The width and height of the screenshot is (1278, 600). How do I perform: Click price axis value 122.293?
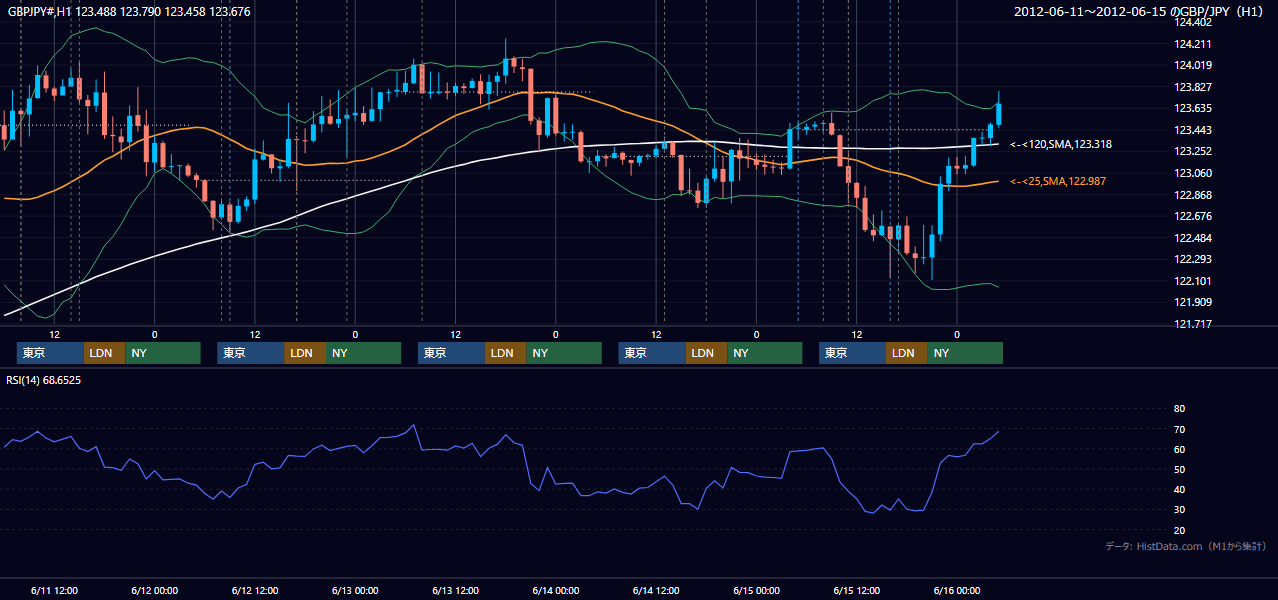point(1192,260)
